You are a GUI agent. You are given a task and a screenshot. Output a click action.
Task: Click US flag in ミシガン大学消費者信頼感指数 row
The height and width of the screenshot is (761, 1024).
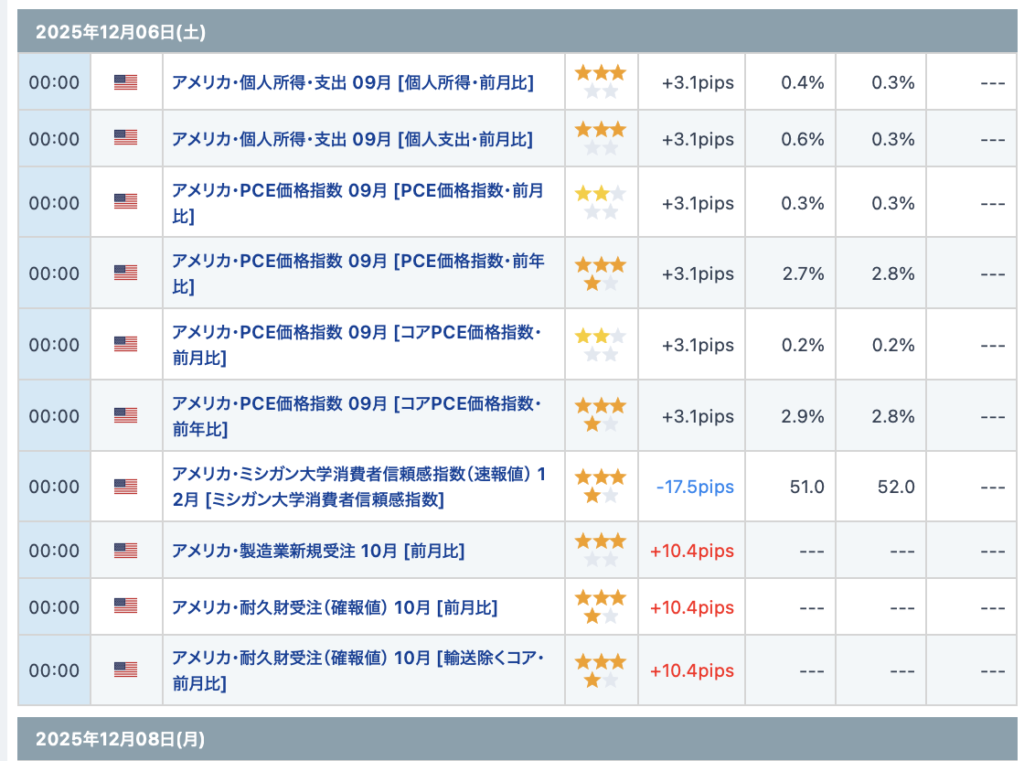(x=125, y=487)
